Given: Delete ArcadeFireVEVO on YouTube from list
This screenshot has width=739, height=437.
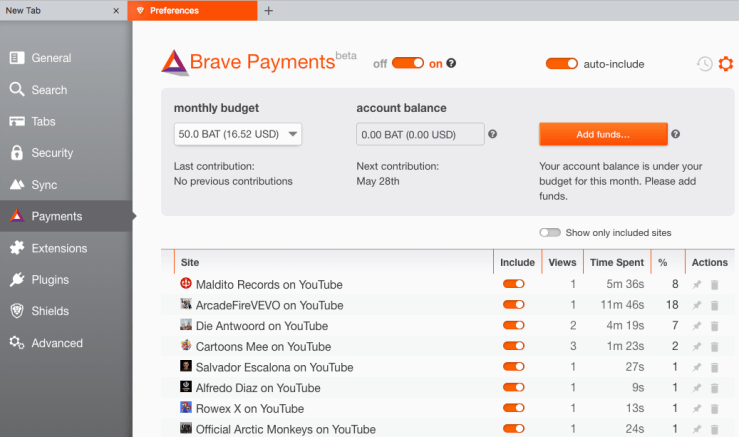Looking at the screenshot, I should click(x=714, y=305).
